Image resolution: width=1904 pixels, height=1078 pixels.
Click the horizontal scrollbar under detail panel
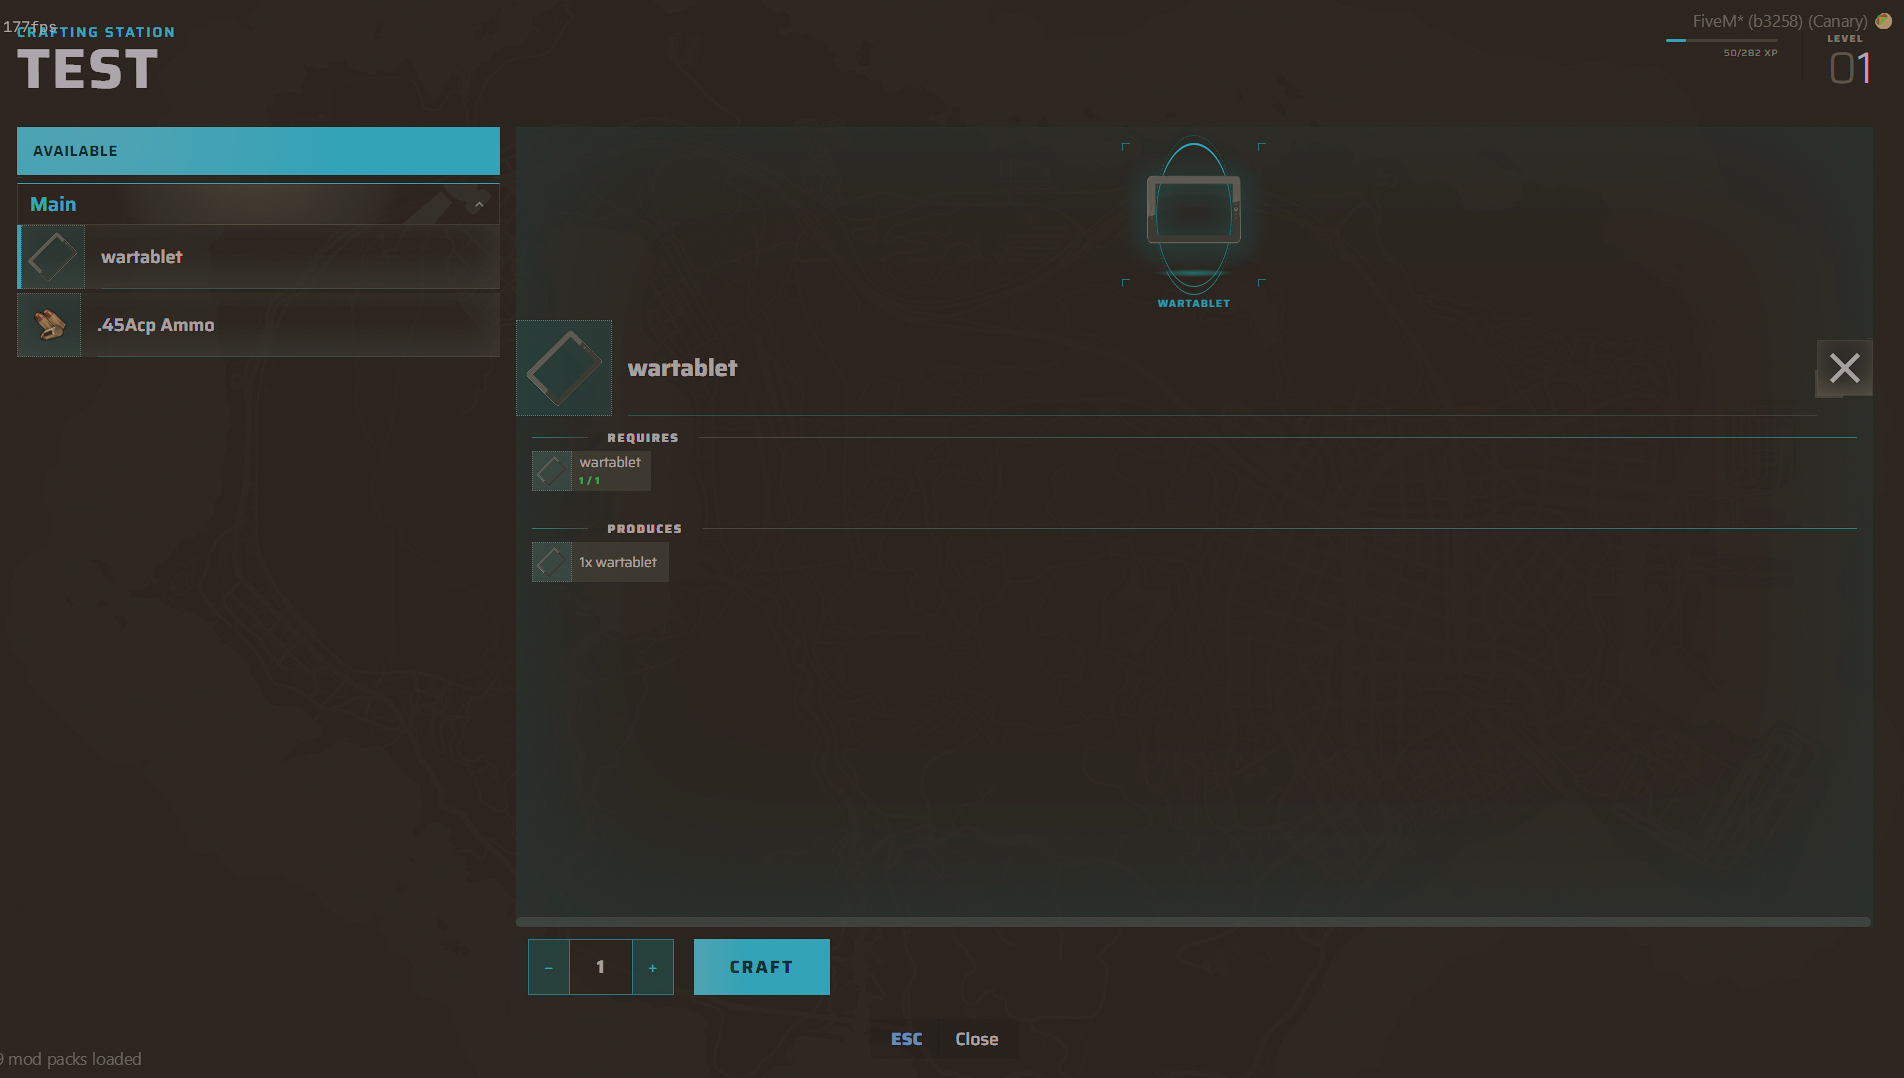click(x=1193, y=922)
